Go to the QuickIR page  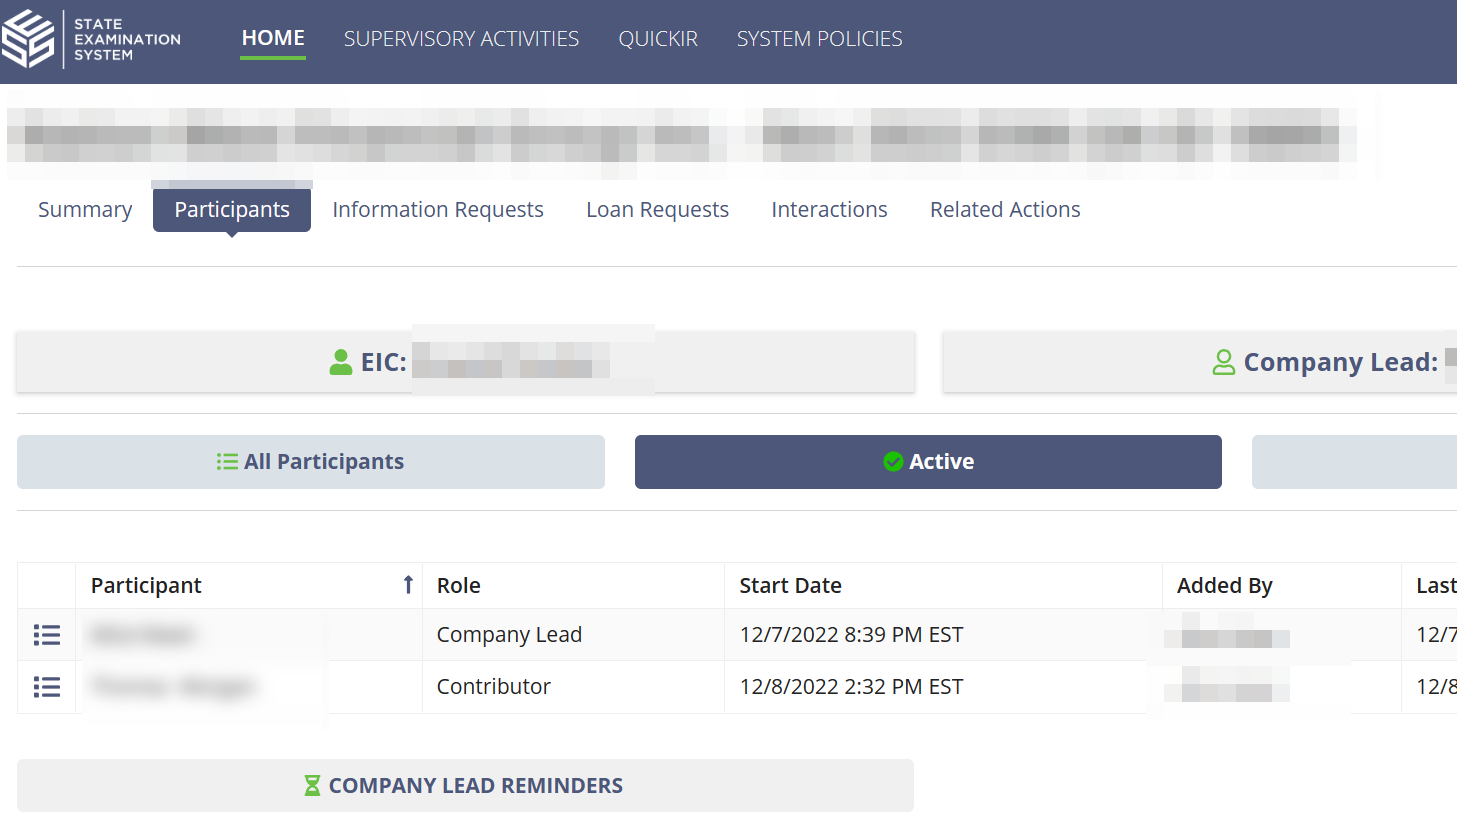click(658, 39)
